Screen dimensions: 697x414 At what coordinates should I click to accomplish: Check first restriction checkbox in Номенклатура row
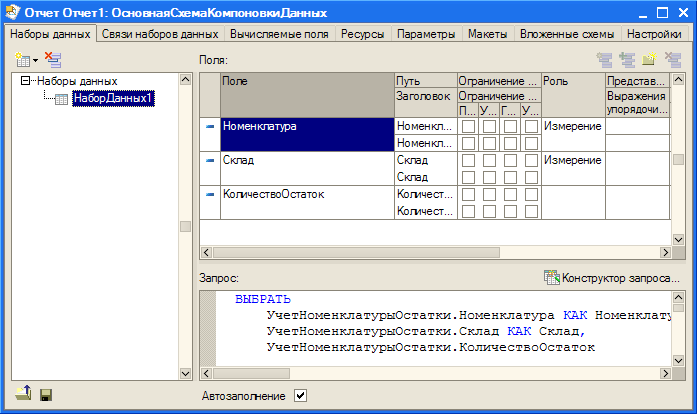[468, 127]
